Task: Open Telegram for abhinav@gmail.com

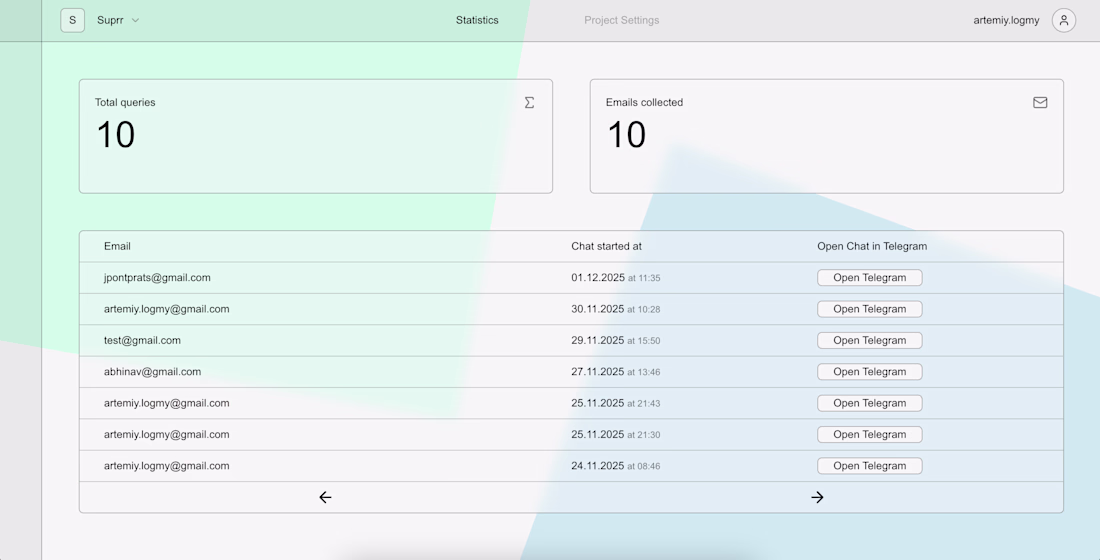Action: (x=869, y=372)
